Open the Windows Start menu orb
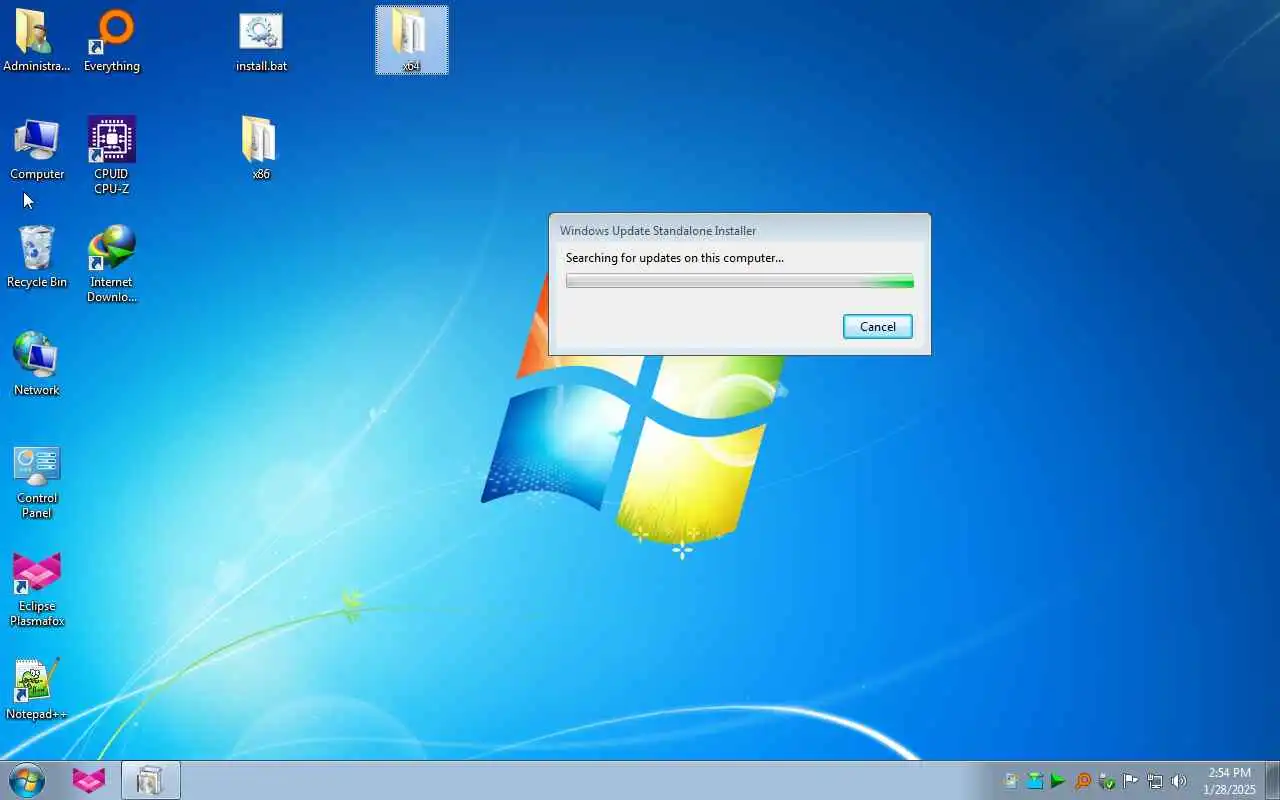This screenshot has height=800, width=1280. (27, 780)
